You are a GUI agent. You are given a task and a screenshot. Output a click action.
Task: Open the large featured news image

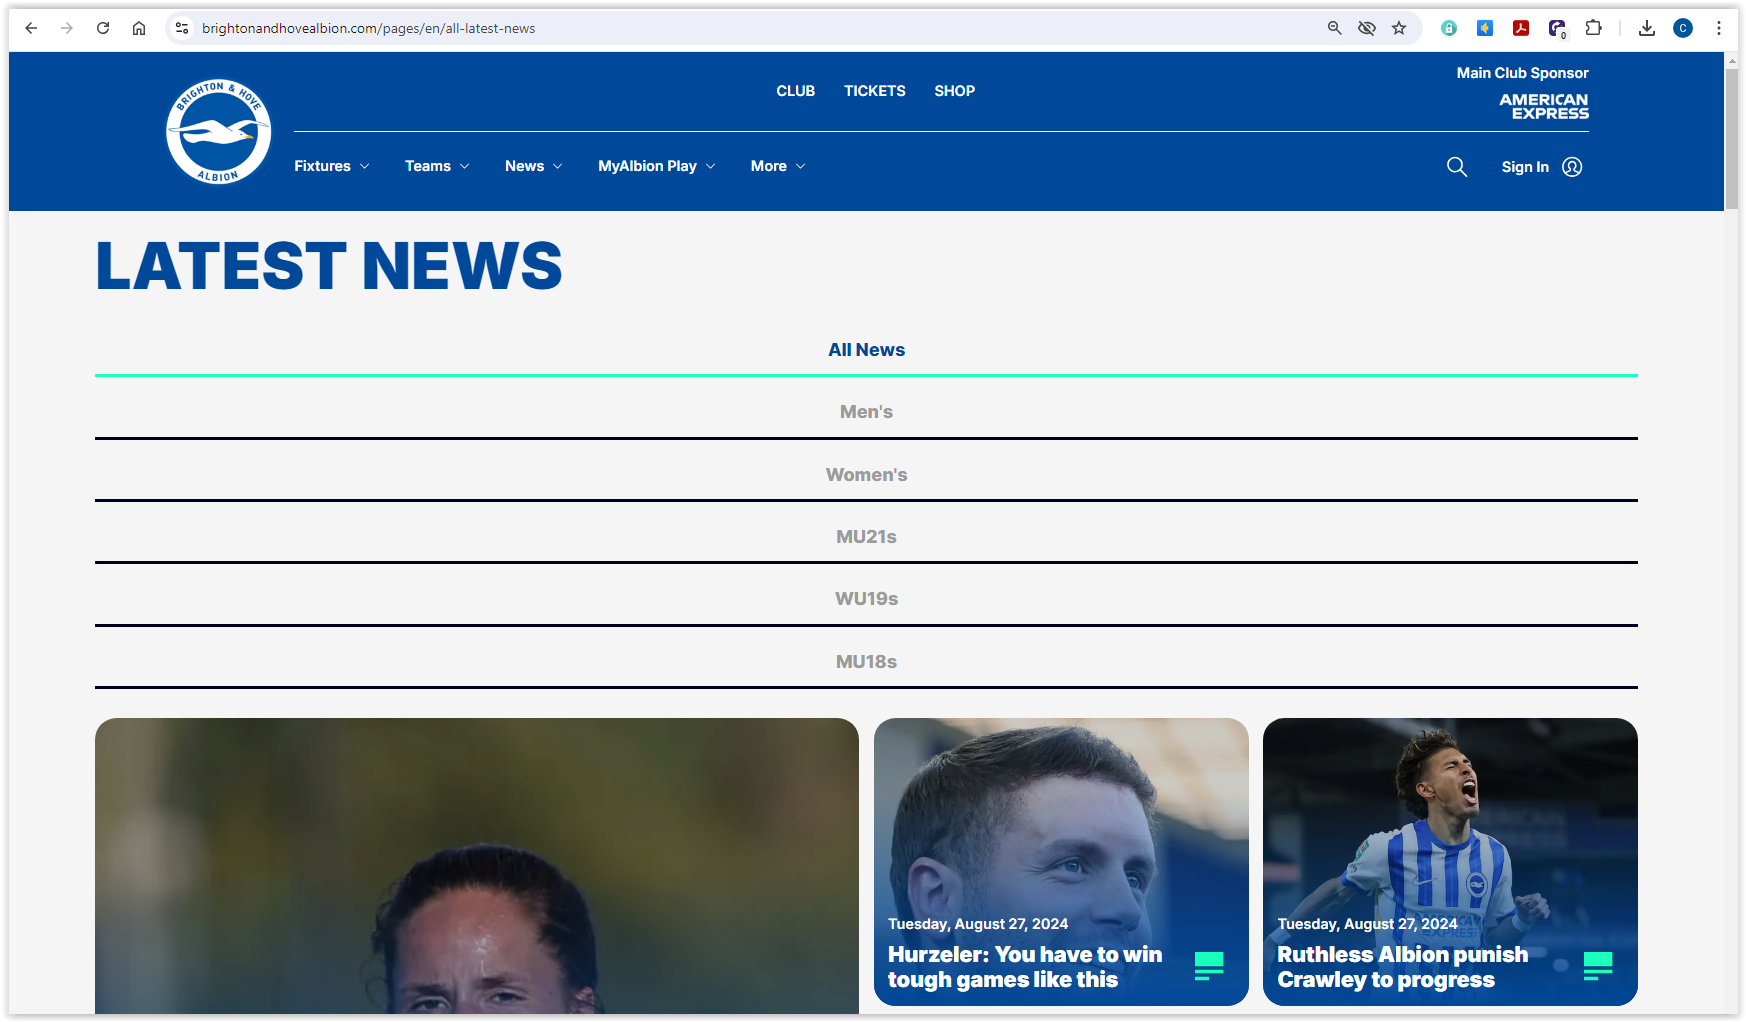pyautogui.click(x=477, y=866)
